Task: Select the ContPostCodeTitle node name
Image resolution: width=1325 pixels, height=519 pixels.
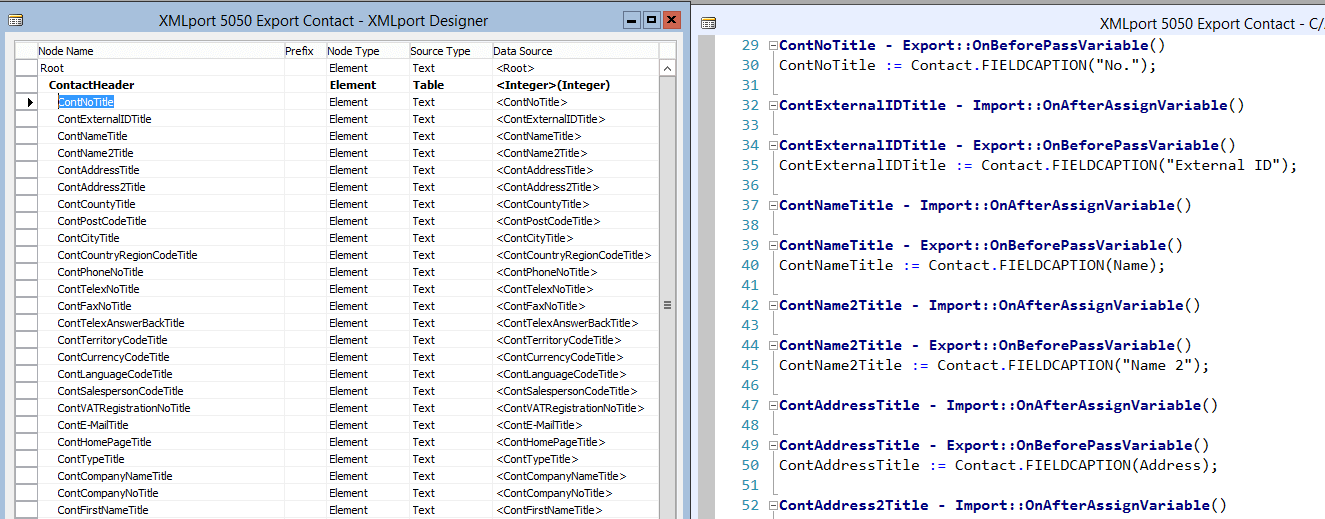Action: [x=101, y=221]
